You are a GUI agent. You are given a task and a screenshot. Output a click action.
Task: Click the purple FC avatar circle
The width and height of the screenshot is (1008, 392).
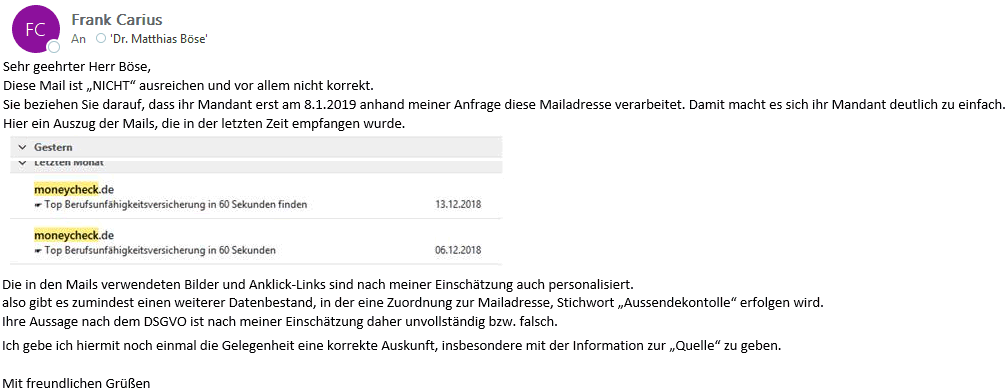(36, 29)
